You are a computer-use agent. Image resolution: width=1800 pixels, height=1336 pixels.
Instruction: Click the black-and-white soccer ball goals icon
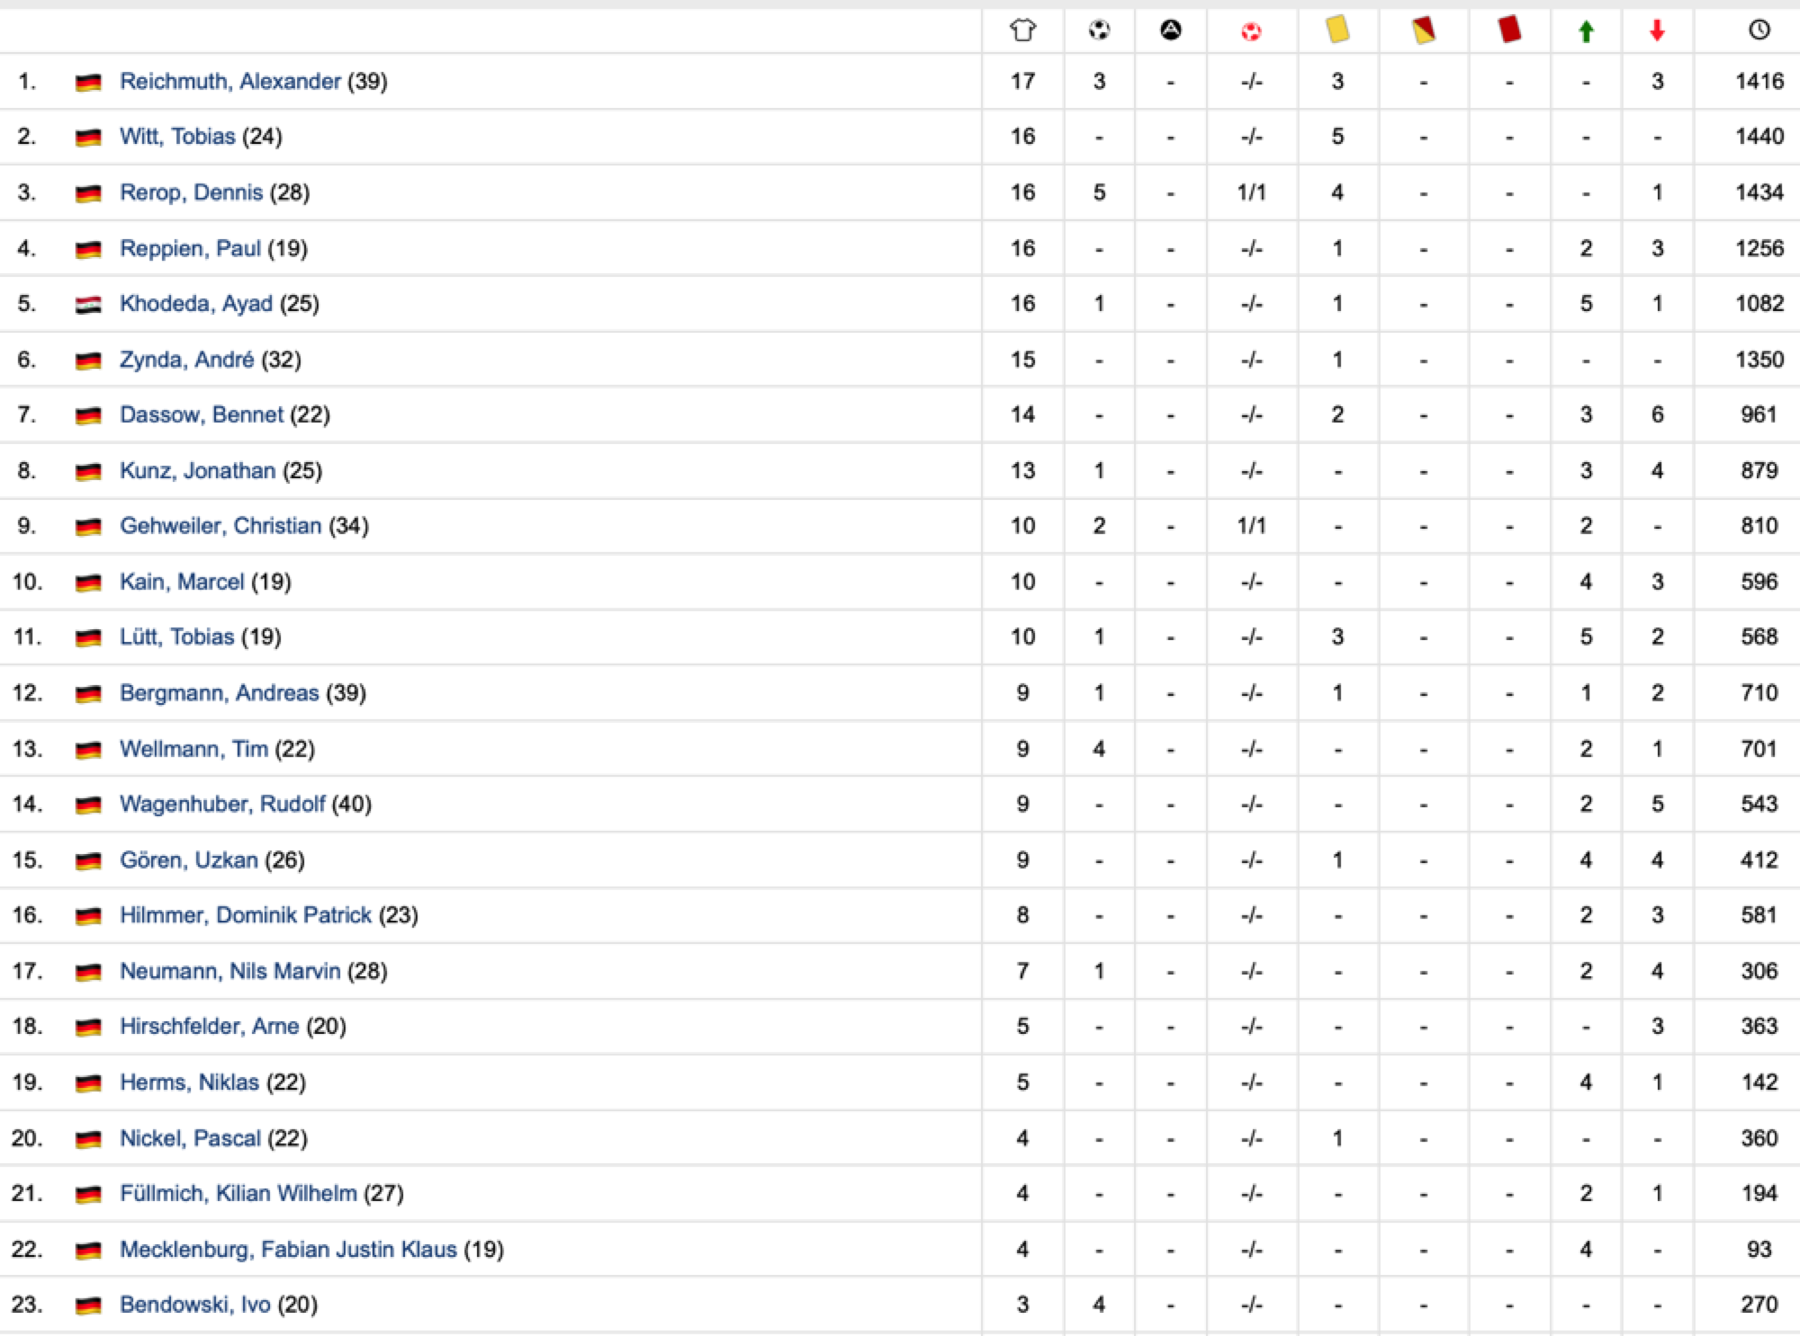(1099, 30)
